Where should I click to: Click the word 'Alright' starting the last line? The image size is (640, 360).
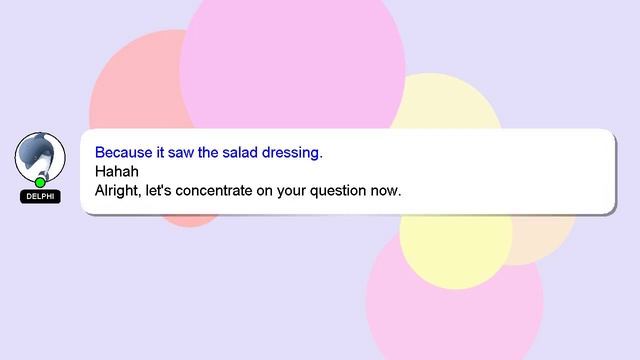118,191
